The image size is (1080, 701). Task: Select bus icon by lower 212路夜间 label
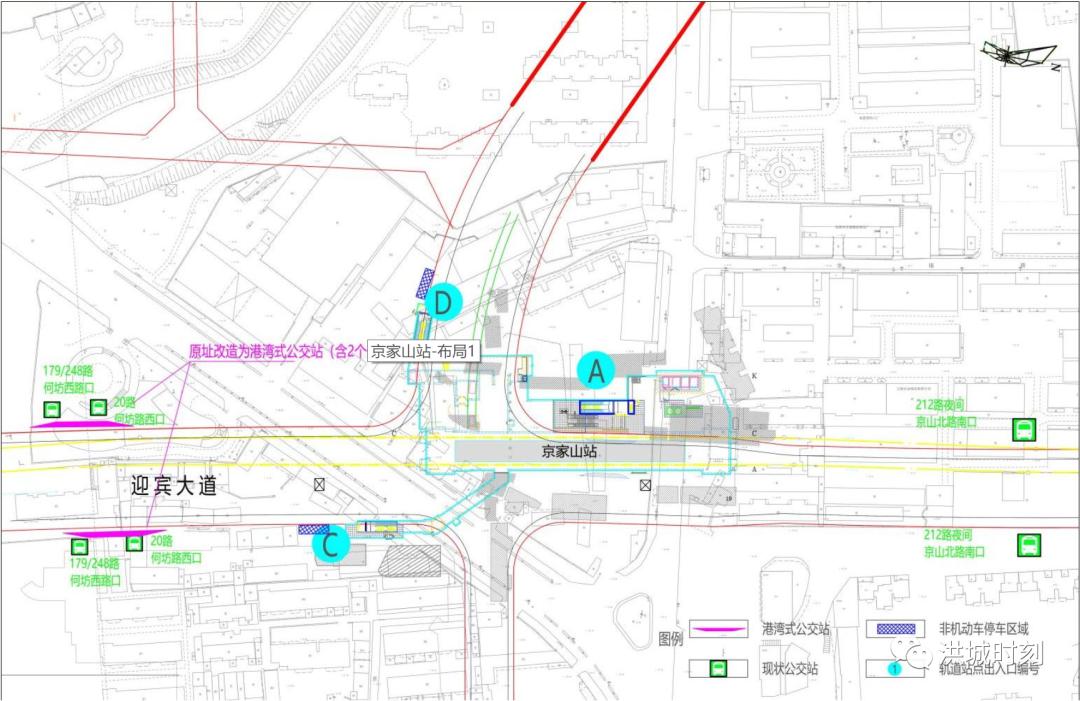[x=1029, y=545]
